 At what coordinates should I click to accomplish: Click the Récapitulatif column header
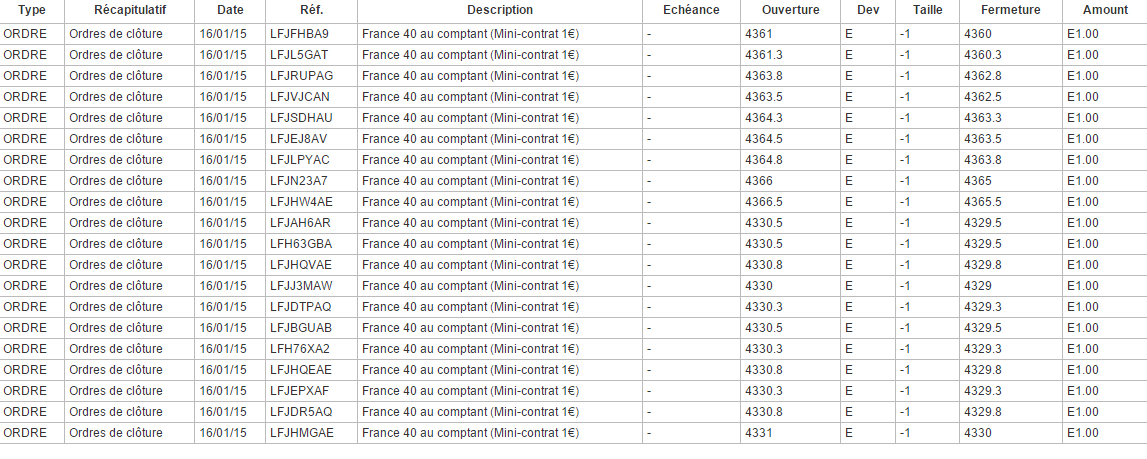tap(130, 10)
